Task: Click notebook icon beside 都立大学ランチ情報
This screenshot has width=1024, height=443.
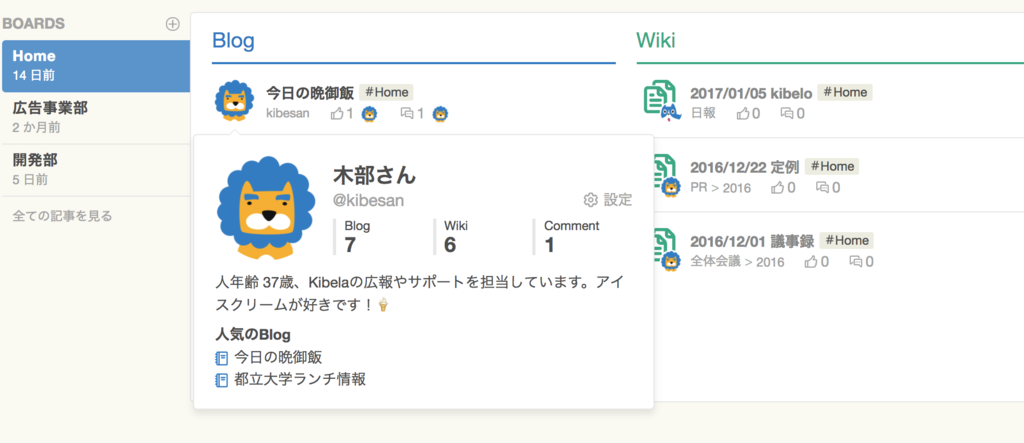Action: [222, 380]
